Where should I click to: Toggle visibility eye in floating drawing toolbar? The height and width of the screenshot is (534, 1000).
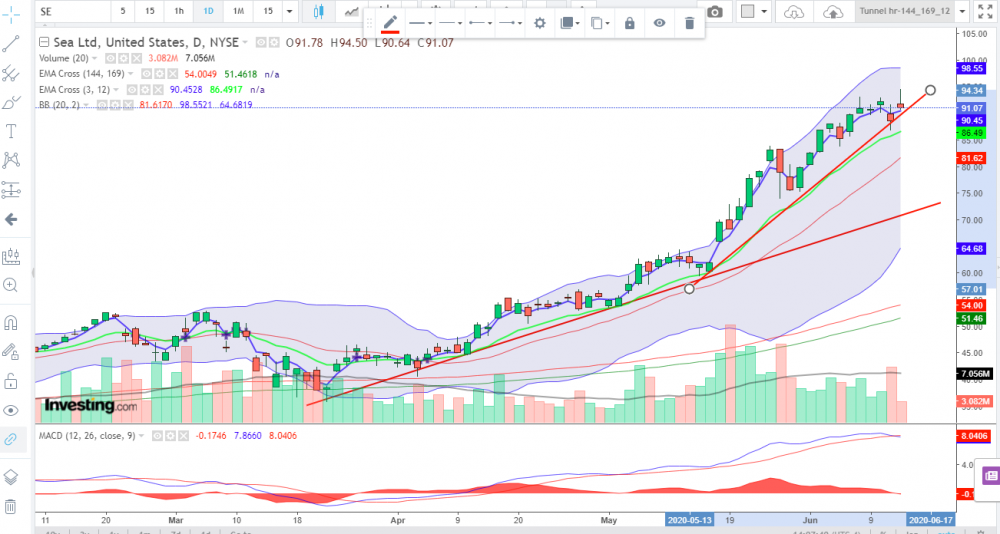point(660,23)
